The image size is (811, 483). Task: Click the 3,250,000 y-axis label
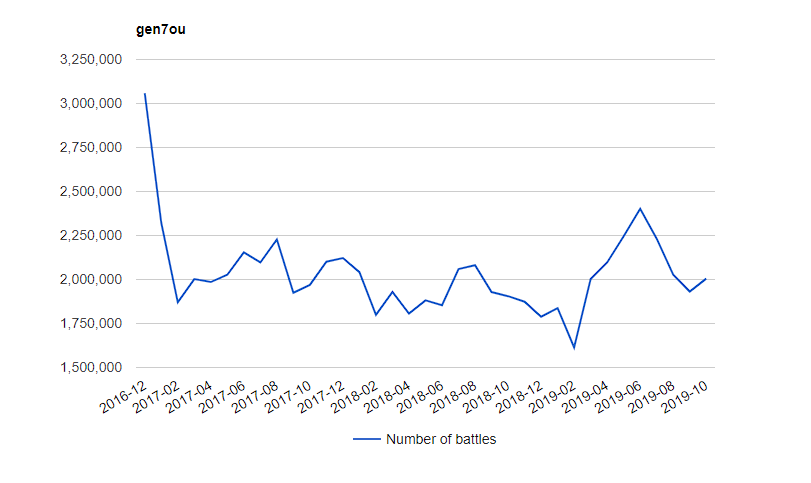point(91,60)
